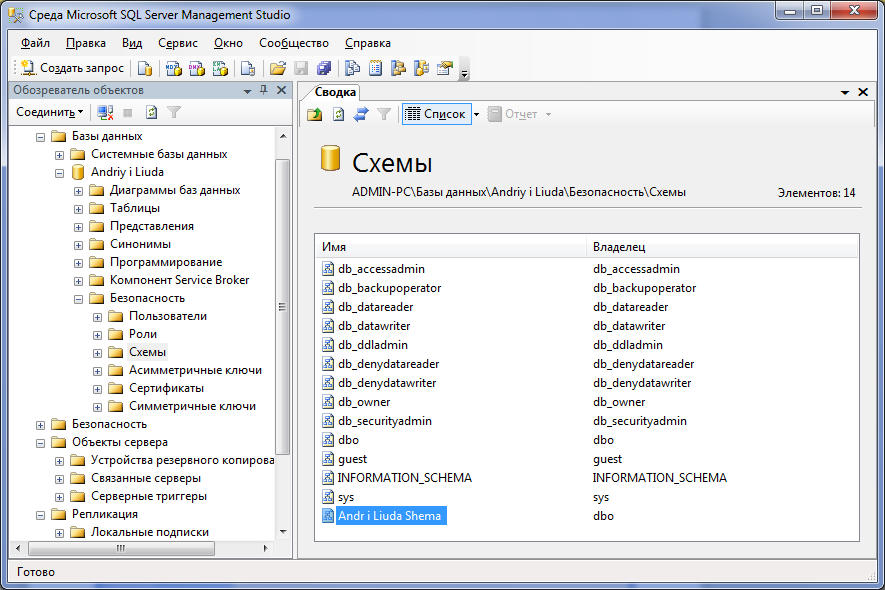
Task: Click the Save All icon in toolbar
Action: pos(324,68)
